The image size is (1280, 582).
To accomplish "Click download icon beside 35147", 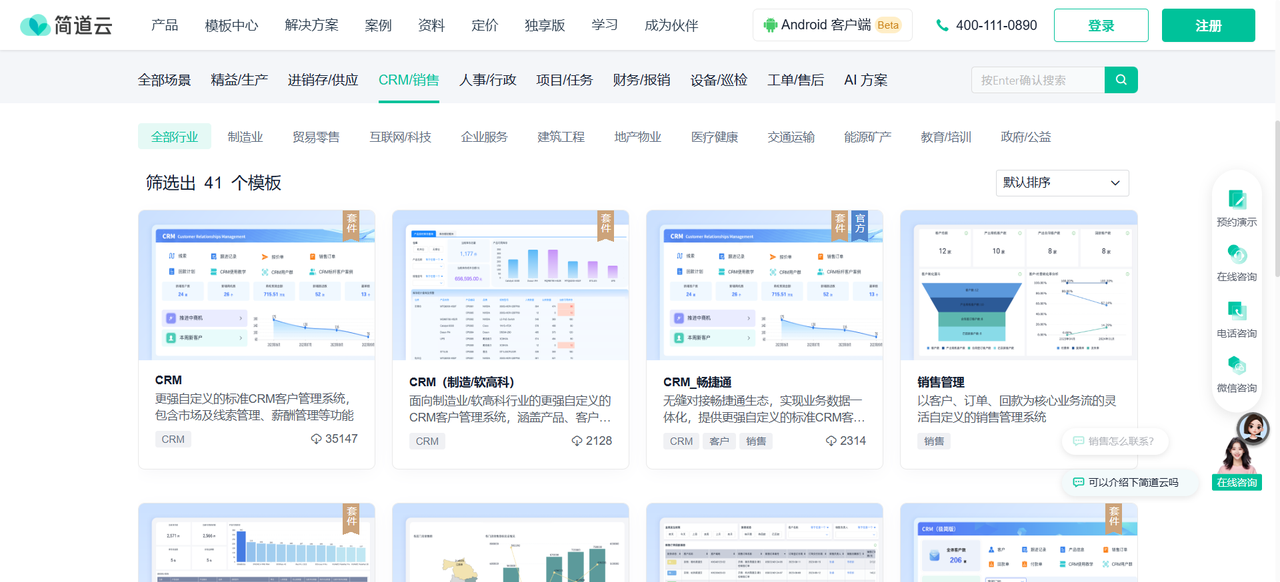I will (316, 439).
